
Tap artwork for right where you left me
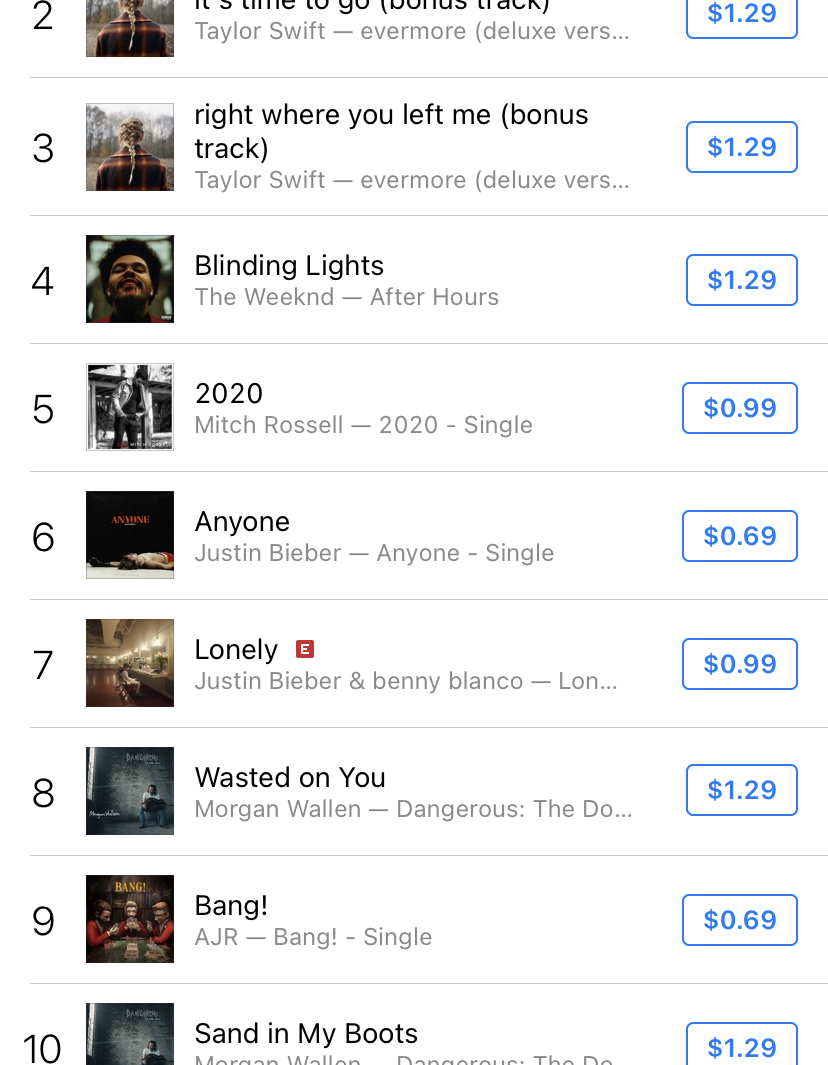click(x=130, y=147)
